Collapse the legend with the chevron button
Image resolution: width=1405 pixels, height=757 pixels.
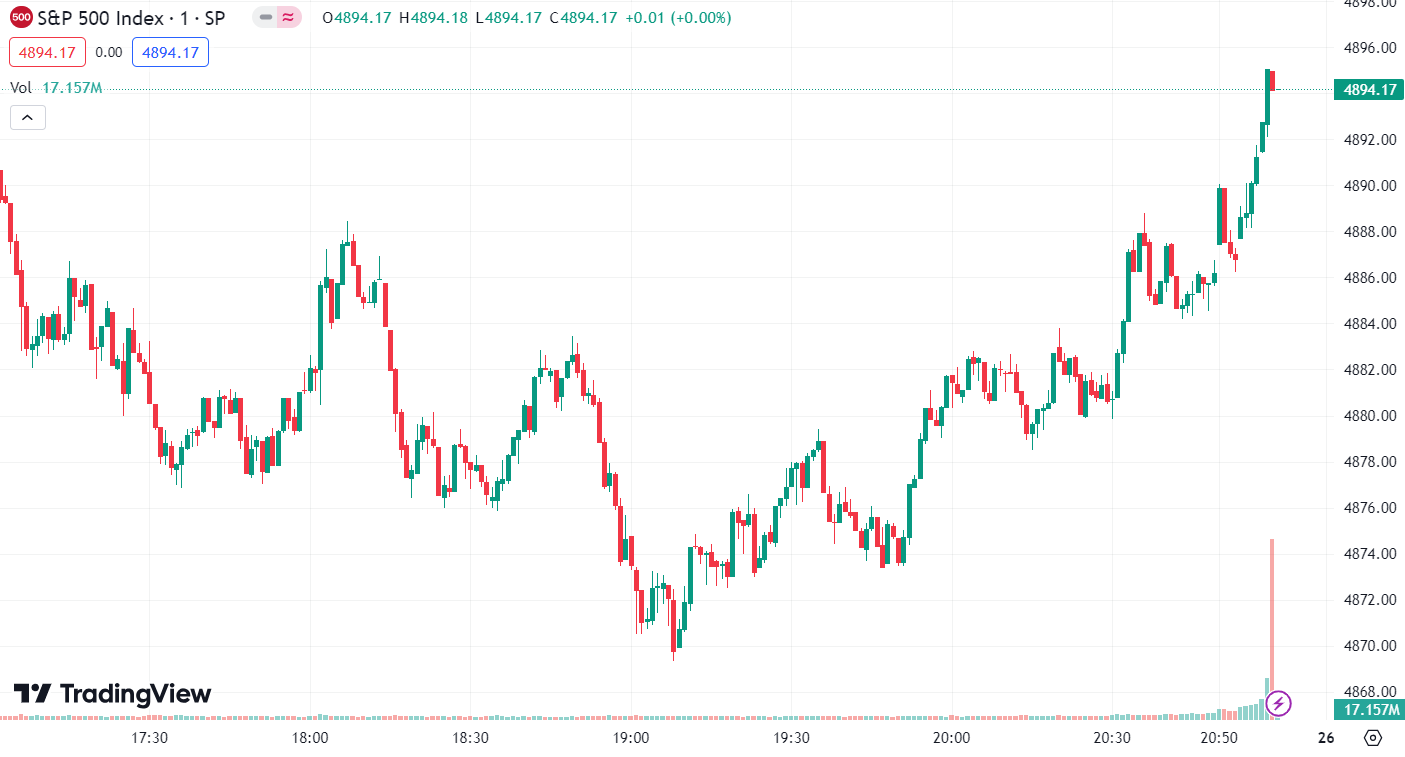coord(27,118)
